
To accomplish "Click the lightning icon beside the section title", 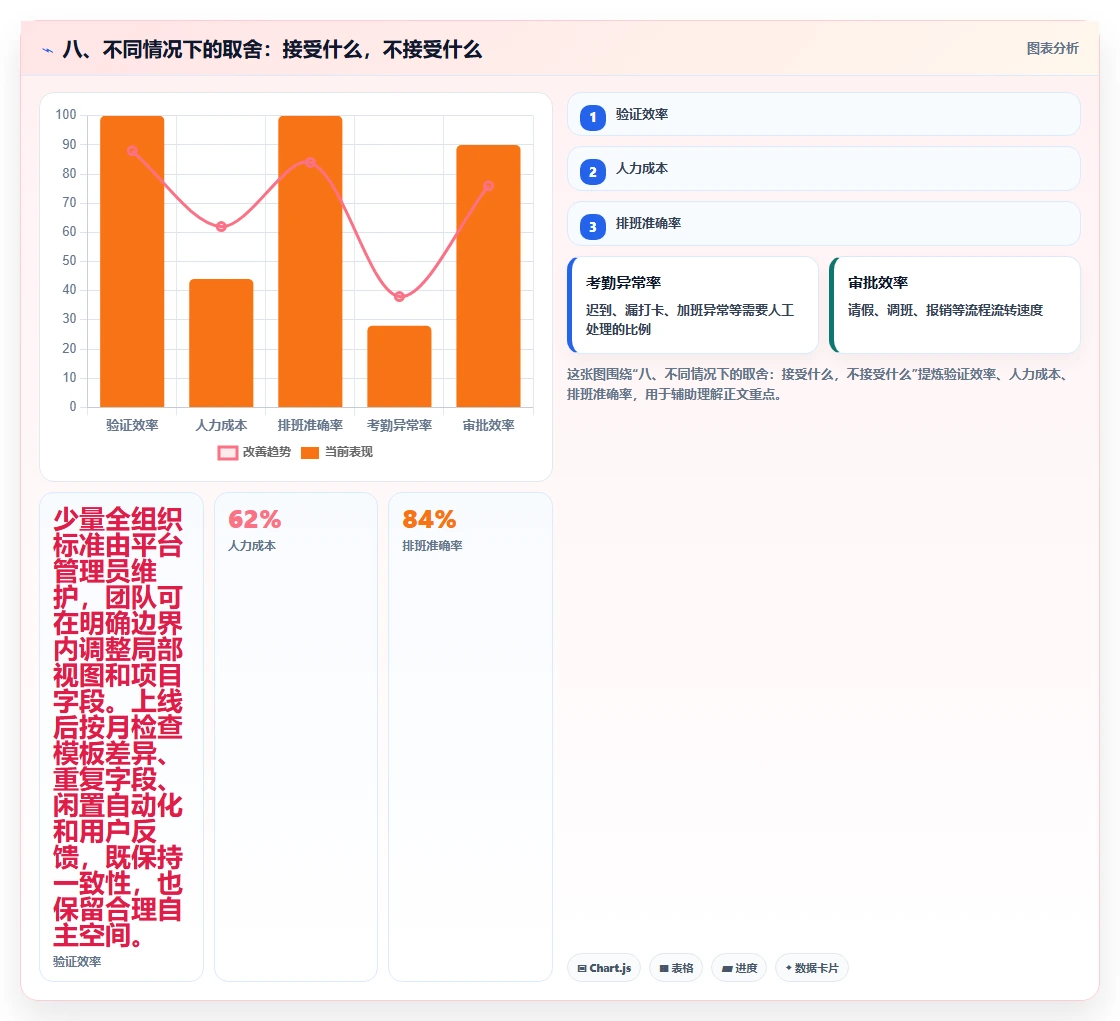I will click(x=48, y=50).
